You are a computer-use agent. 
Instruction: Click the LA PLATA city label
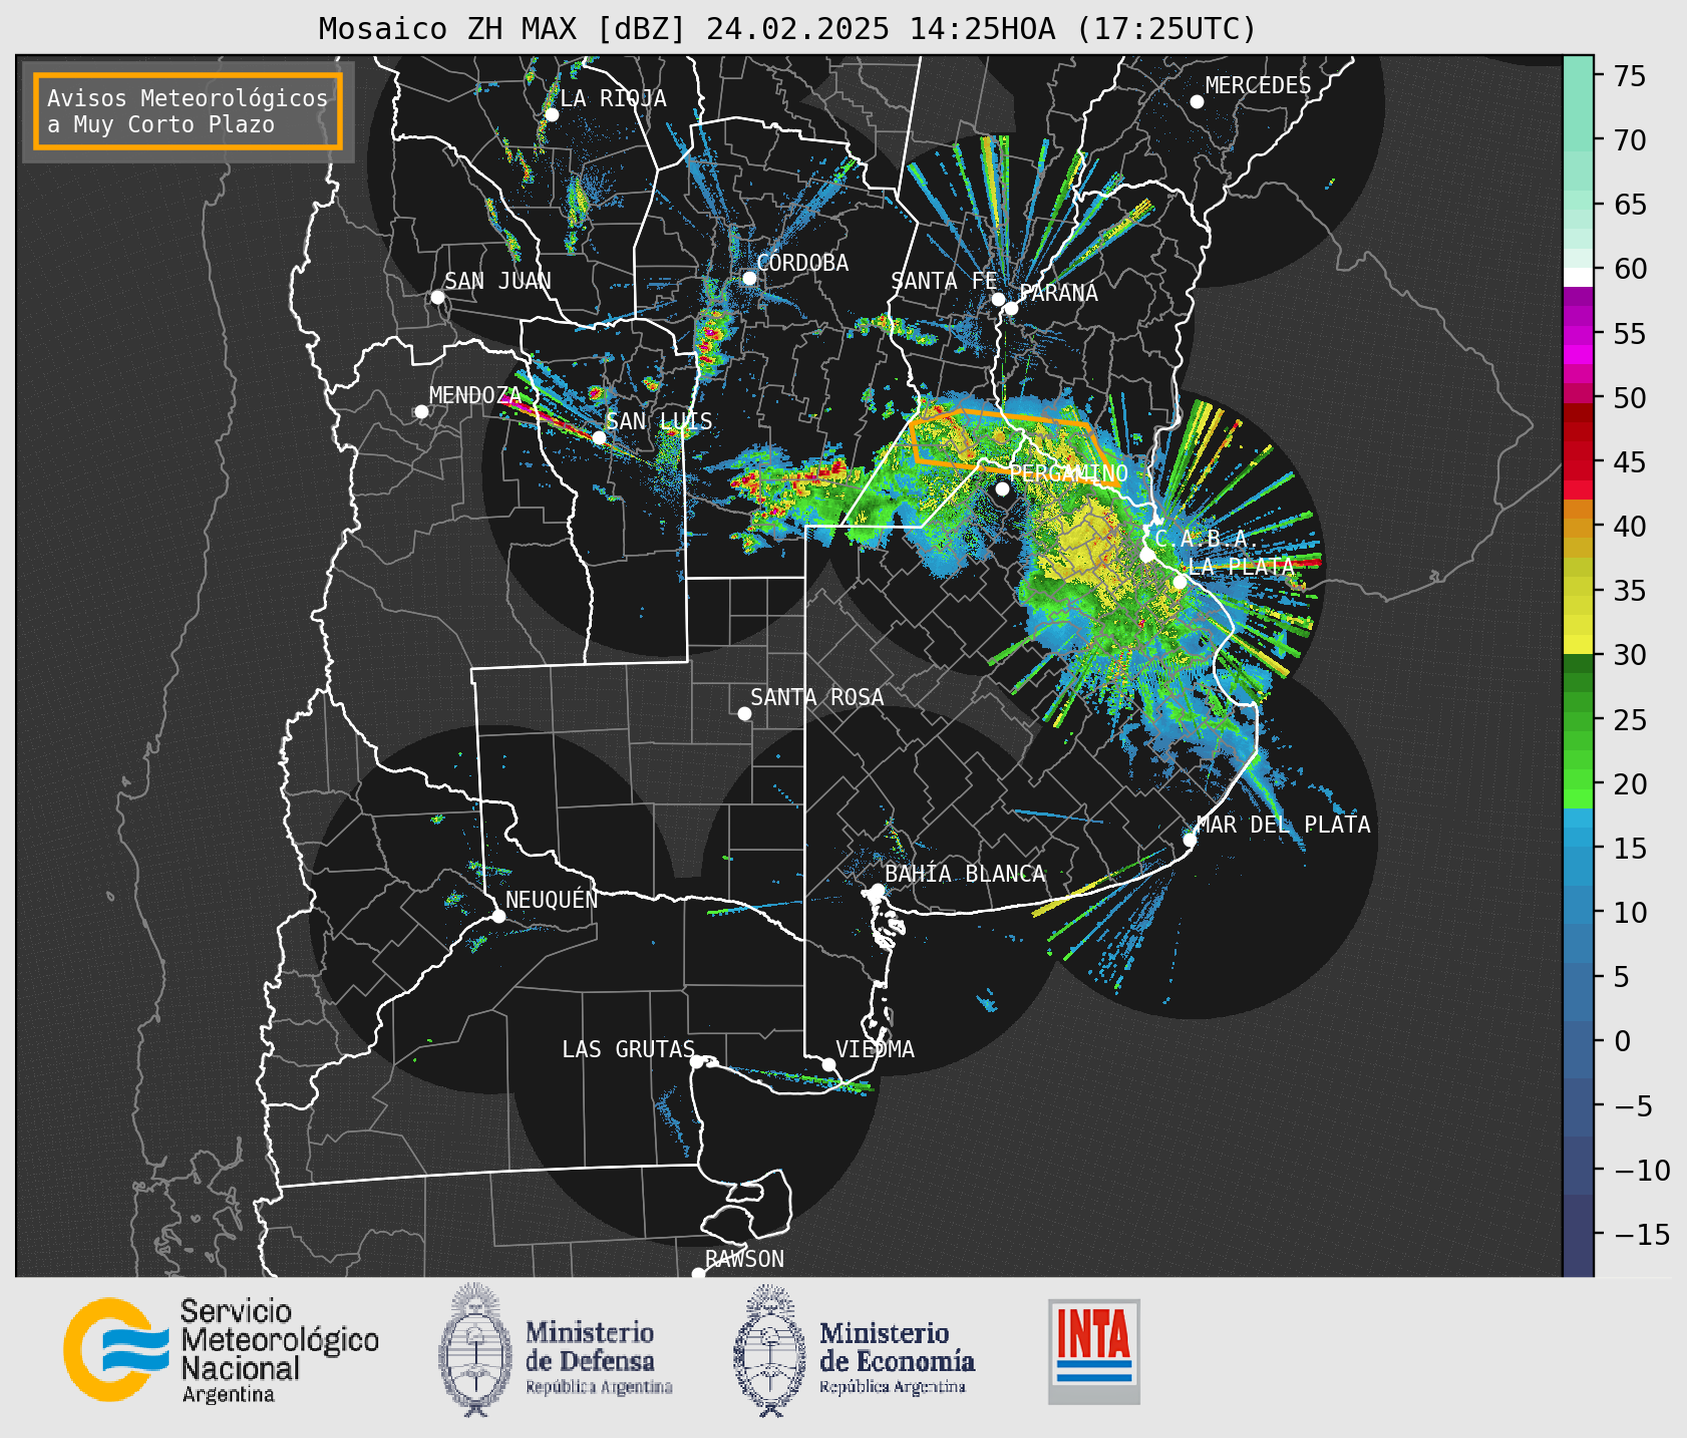1241,566
